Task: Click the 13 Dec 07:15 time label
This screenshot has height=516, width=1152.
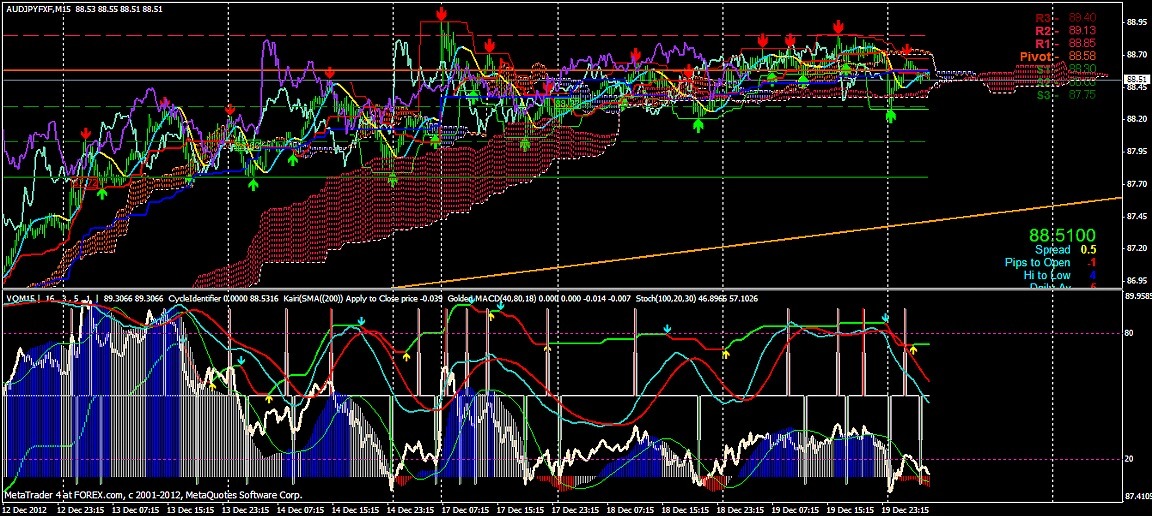Action: point(137,509)
